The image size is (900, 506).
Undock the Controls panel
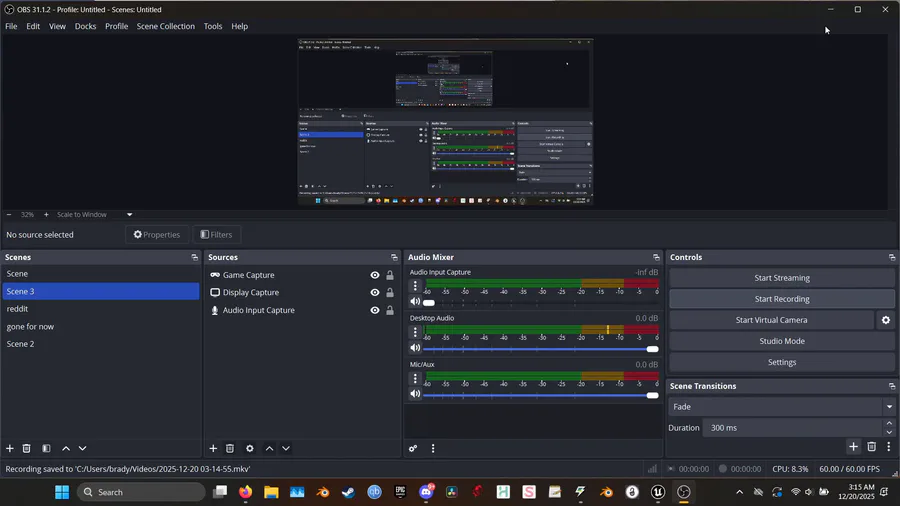point(891,258)
